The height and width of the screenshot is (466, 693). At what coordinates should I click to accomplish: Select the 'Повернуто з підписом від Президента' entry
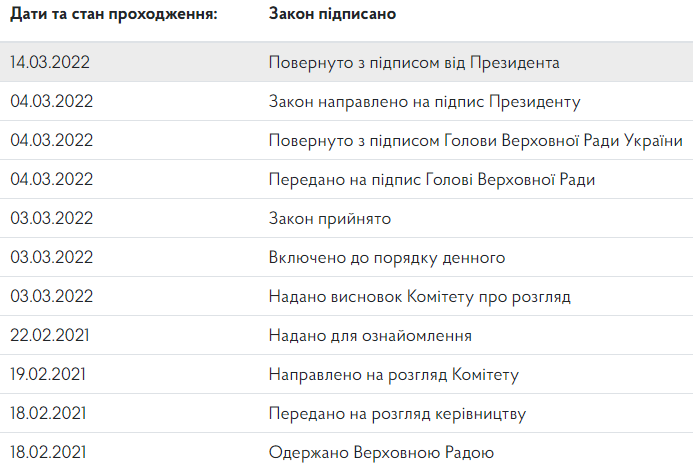pos(414,62)
